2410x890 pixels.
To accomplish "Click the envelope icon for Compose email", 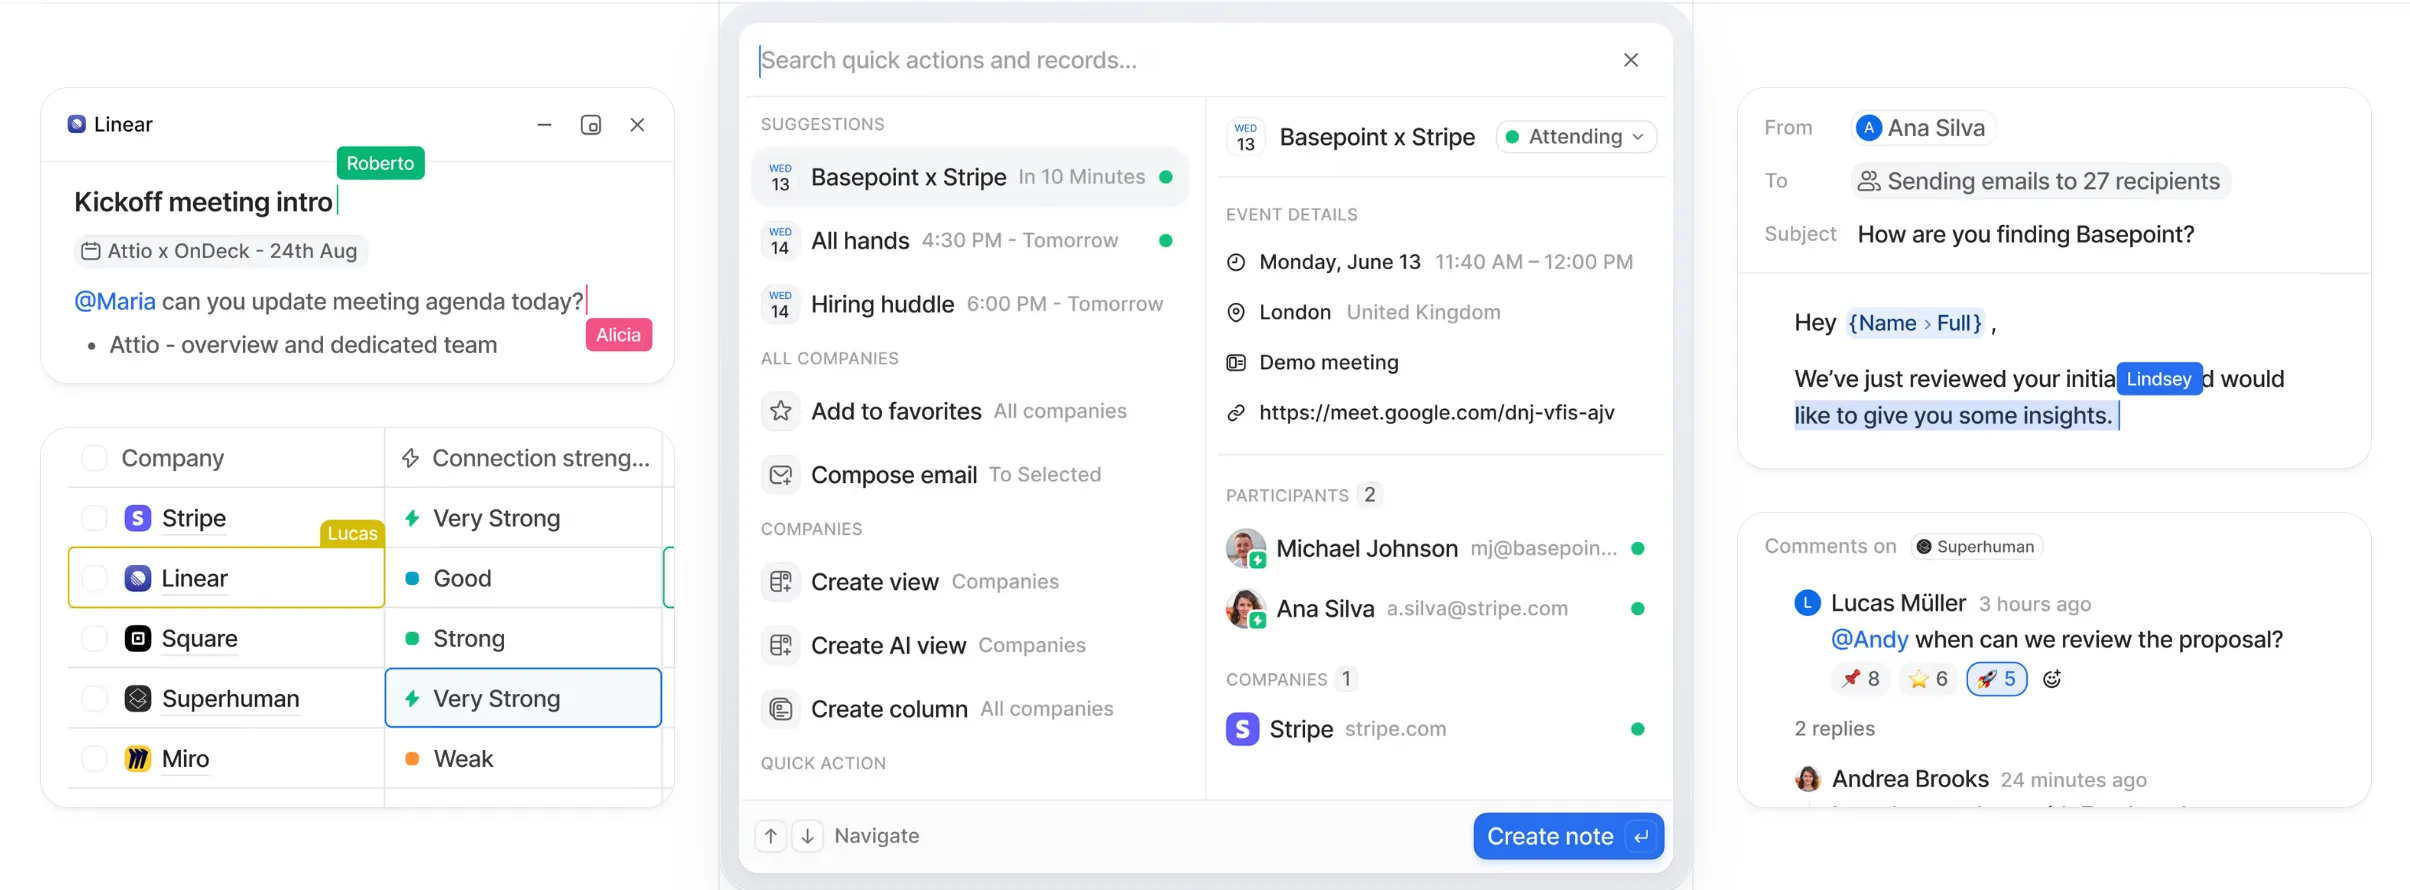I will click(781, 475).
